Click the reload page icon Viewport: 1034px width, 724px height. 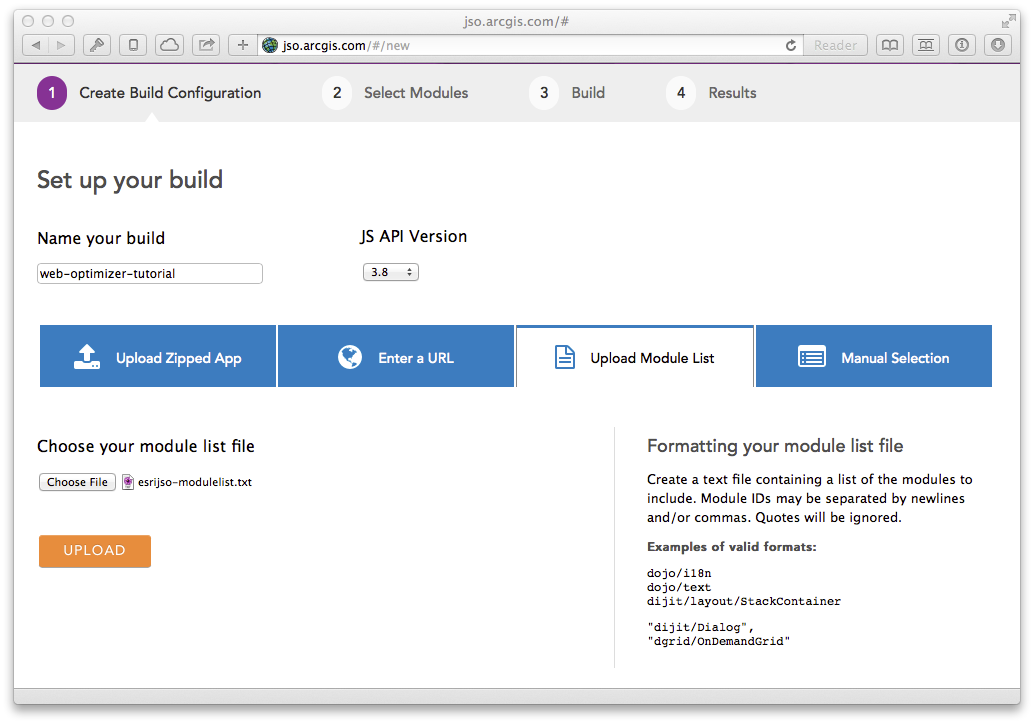click(791, 45)
